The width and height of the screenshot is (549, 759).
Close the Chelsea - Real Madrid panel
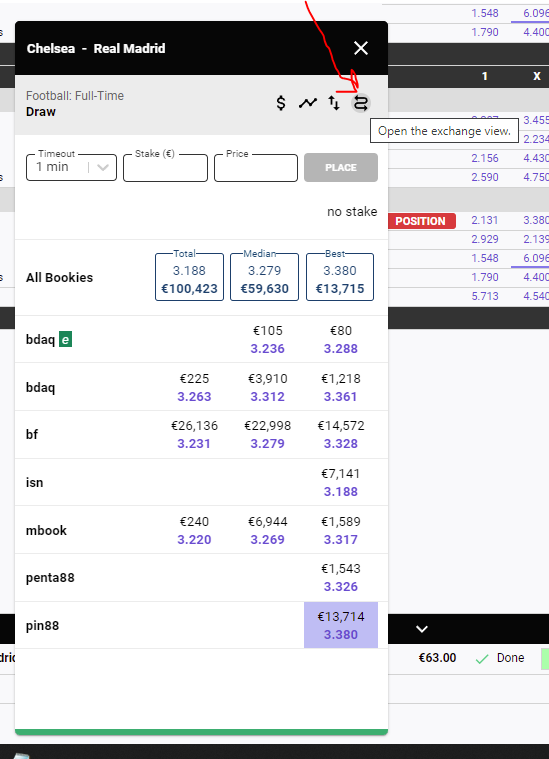click(x=361, y=48)
